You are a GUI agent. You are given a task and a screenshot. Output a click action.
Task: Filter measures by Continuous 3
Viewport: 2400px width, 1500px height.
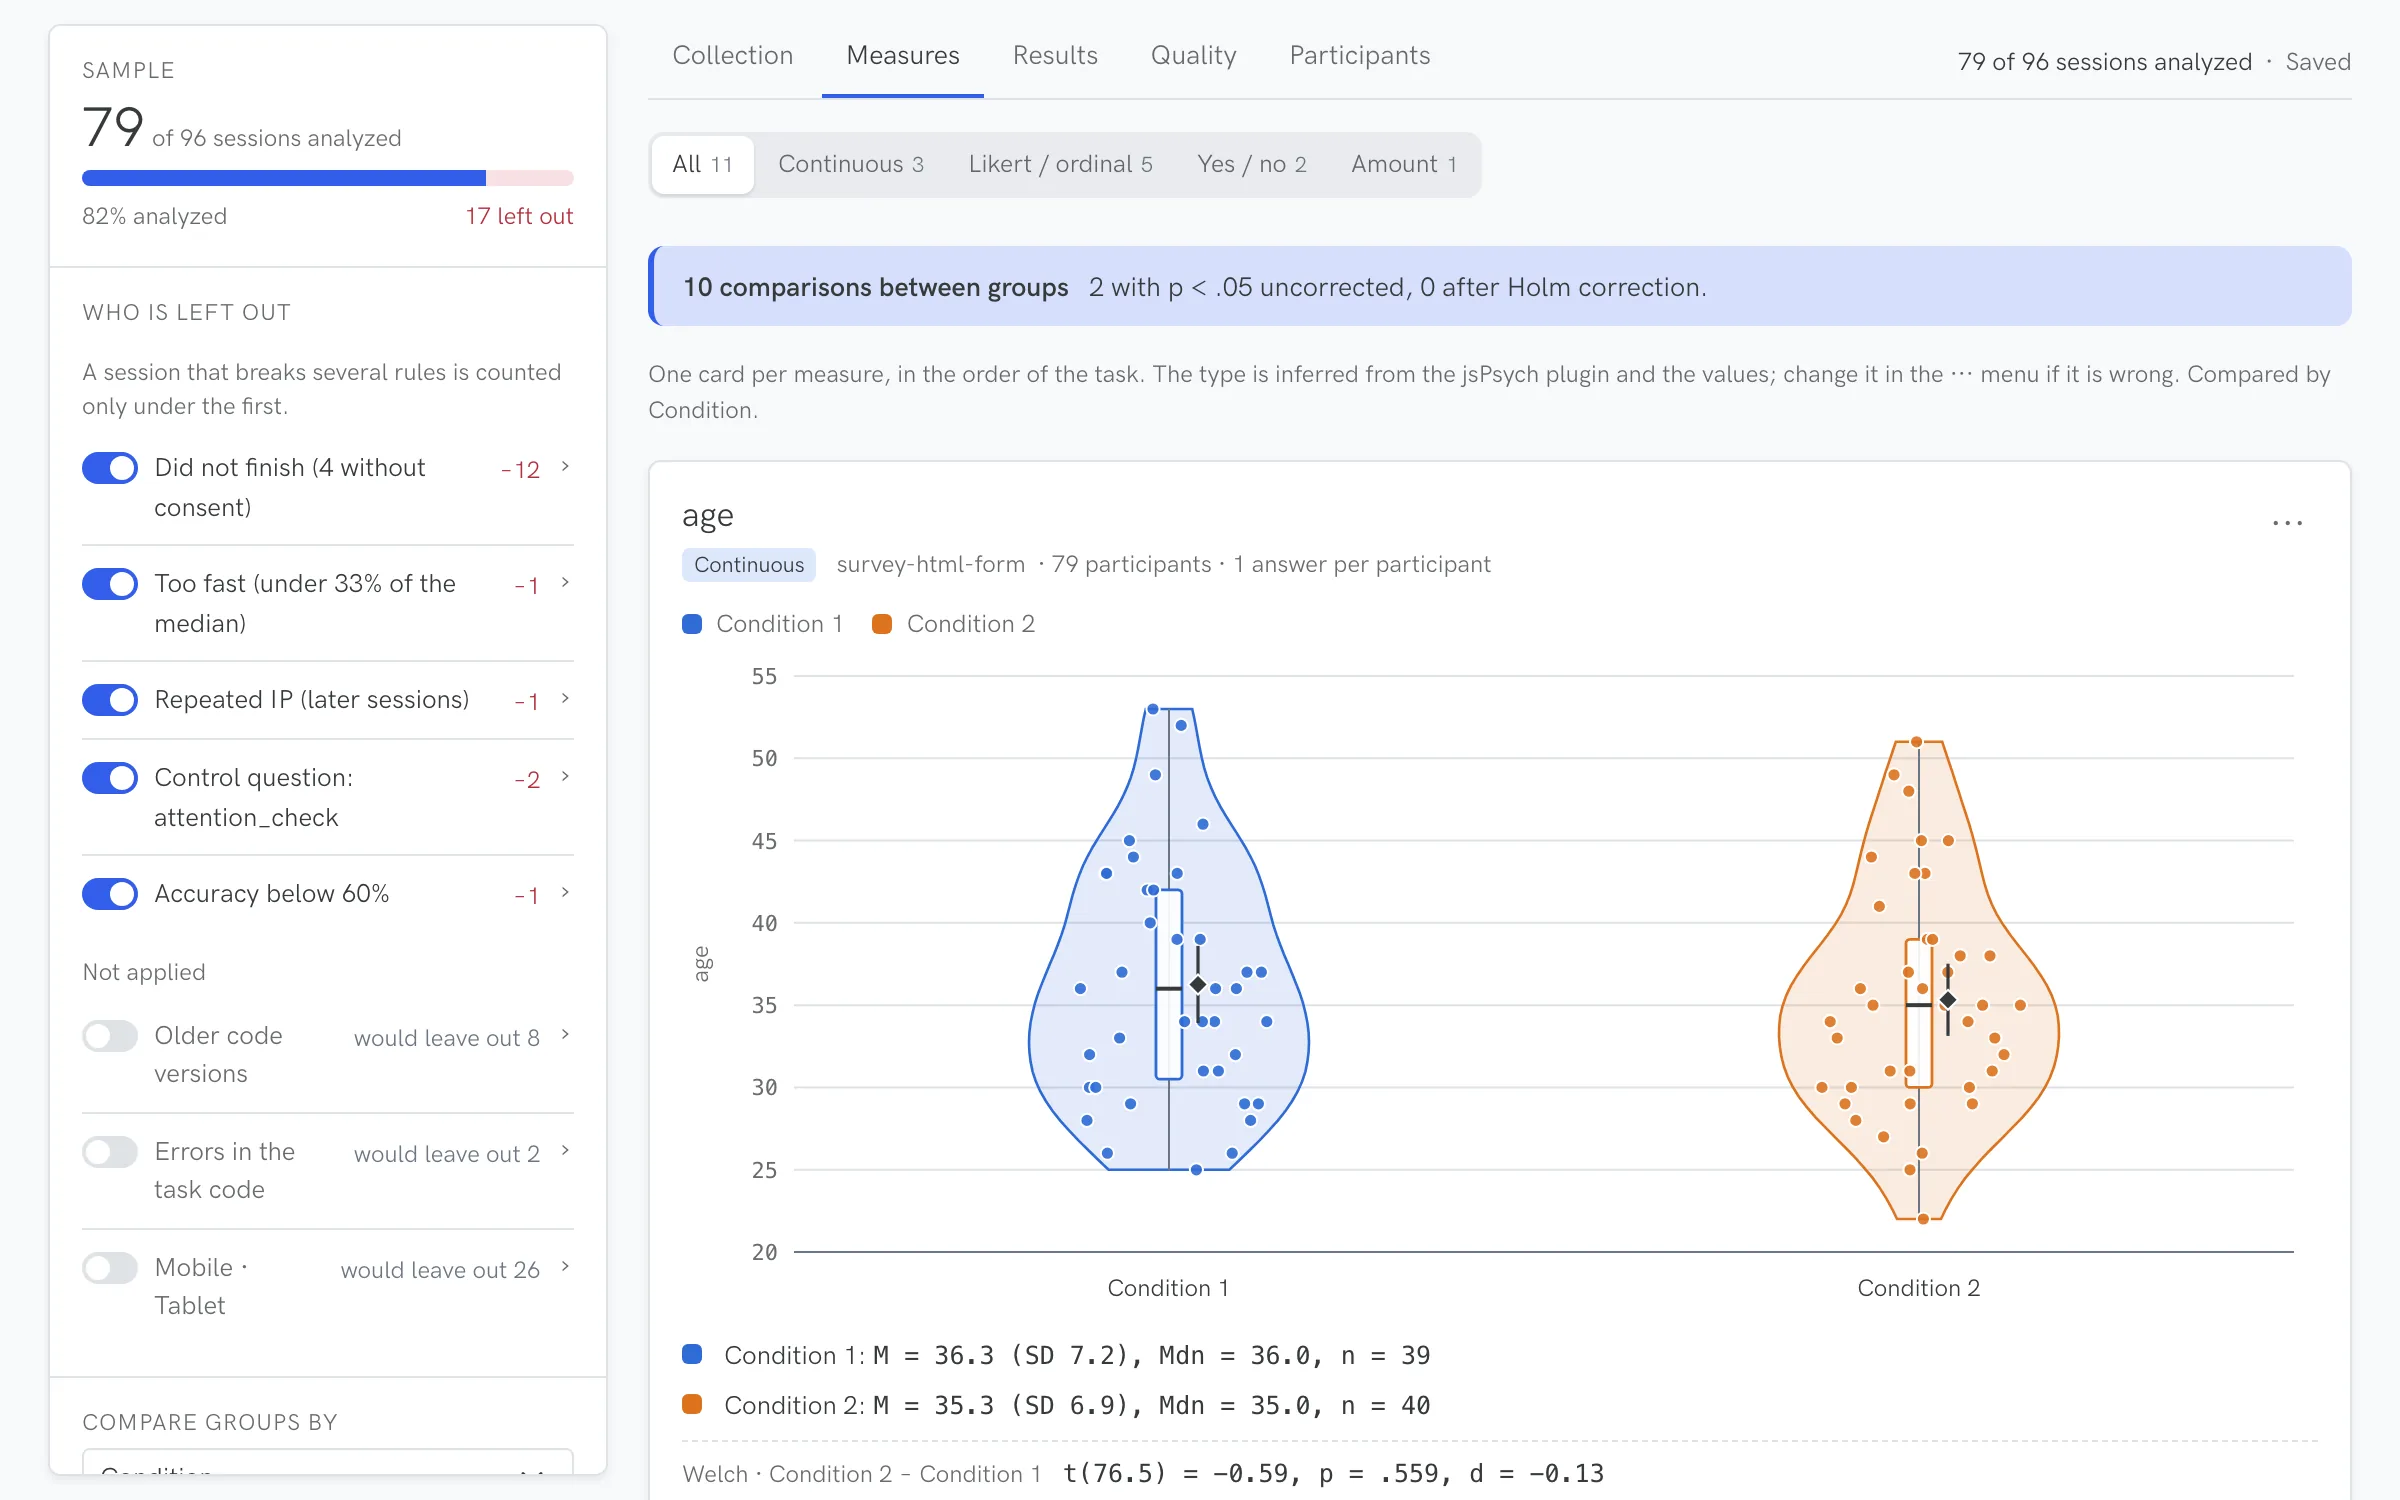tap(851, 165)
